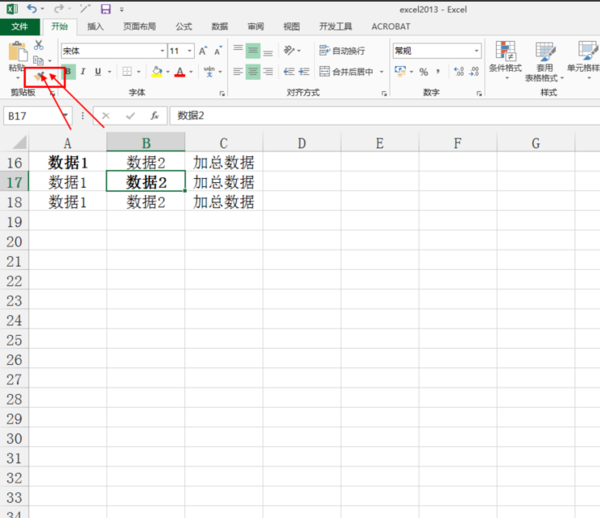
Task: Open the font group dialog launcher
Action: 222,93
